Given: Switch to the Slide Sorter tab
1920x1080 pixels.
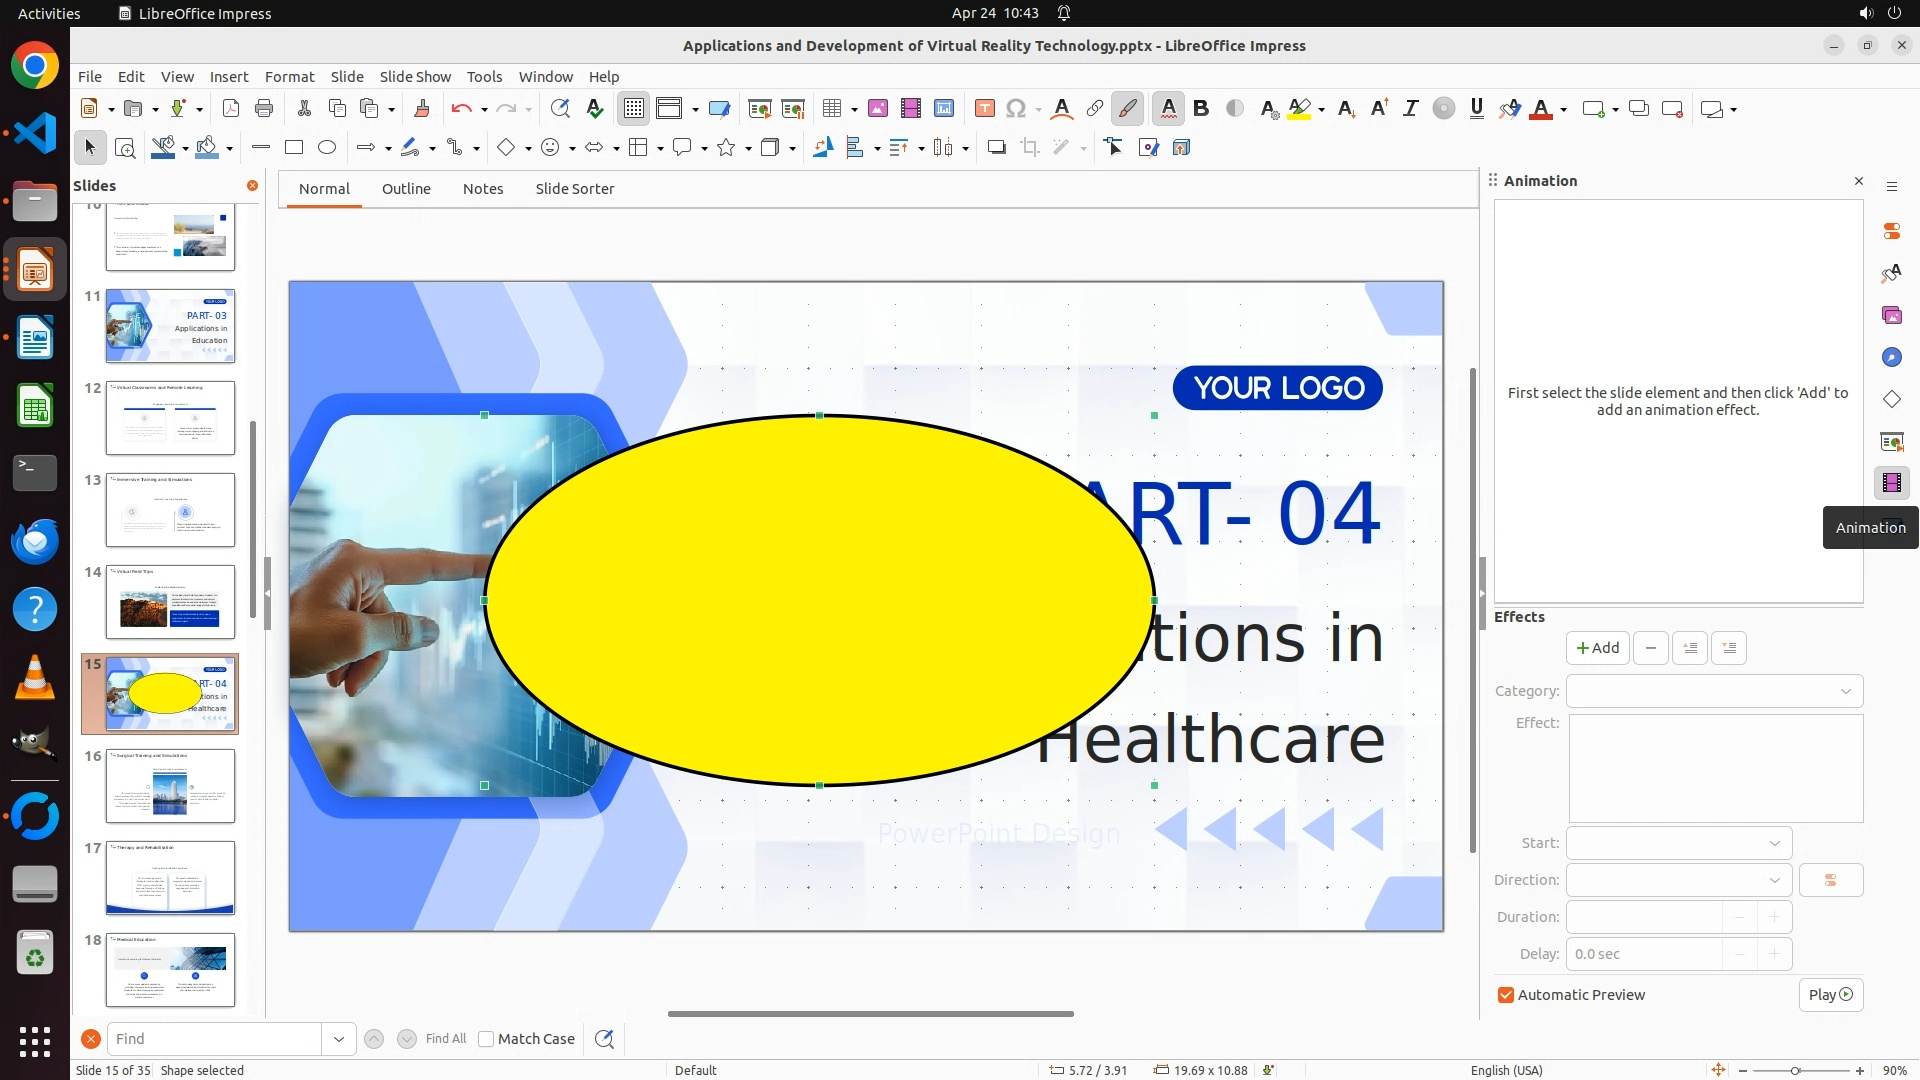Looking at the screenshot, I should (x=574, y=189).
